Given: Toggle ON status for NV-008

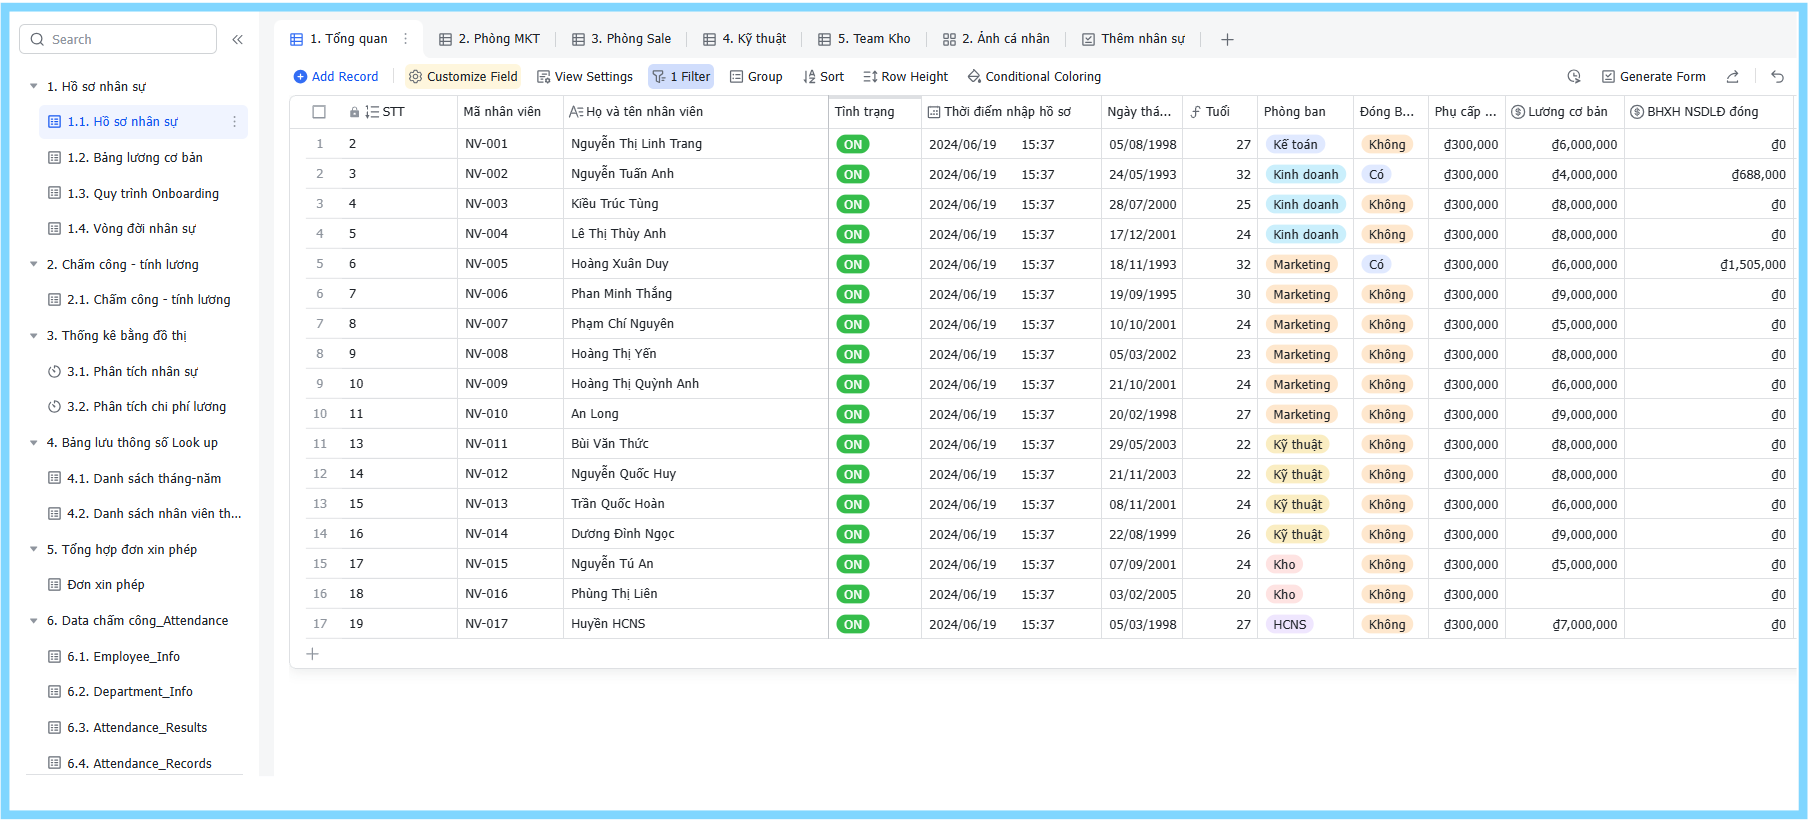Looking at the screenshot, I should pyautogui.click(x=853, y=355).
